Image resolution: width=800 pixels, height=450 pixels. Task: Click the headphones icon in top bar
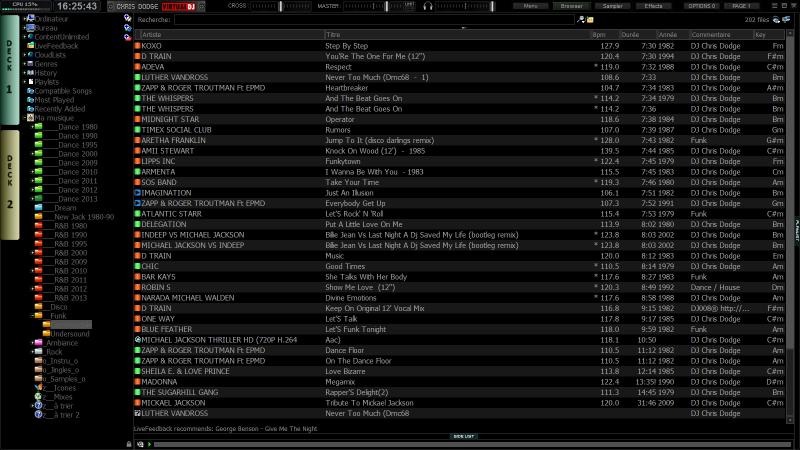tap(428, 6)
